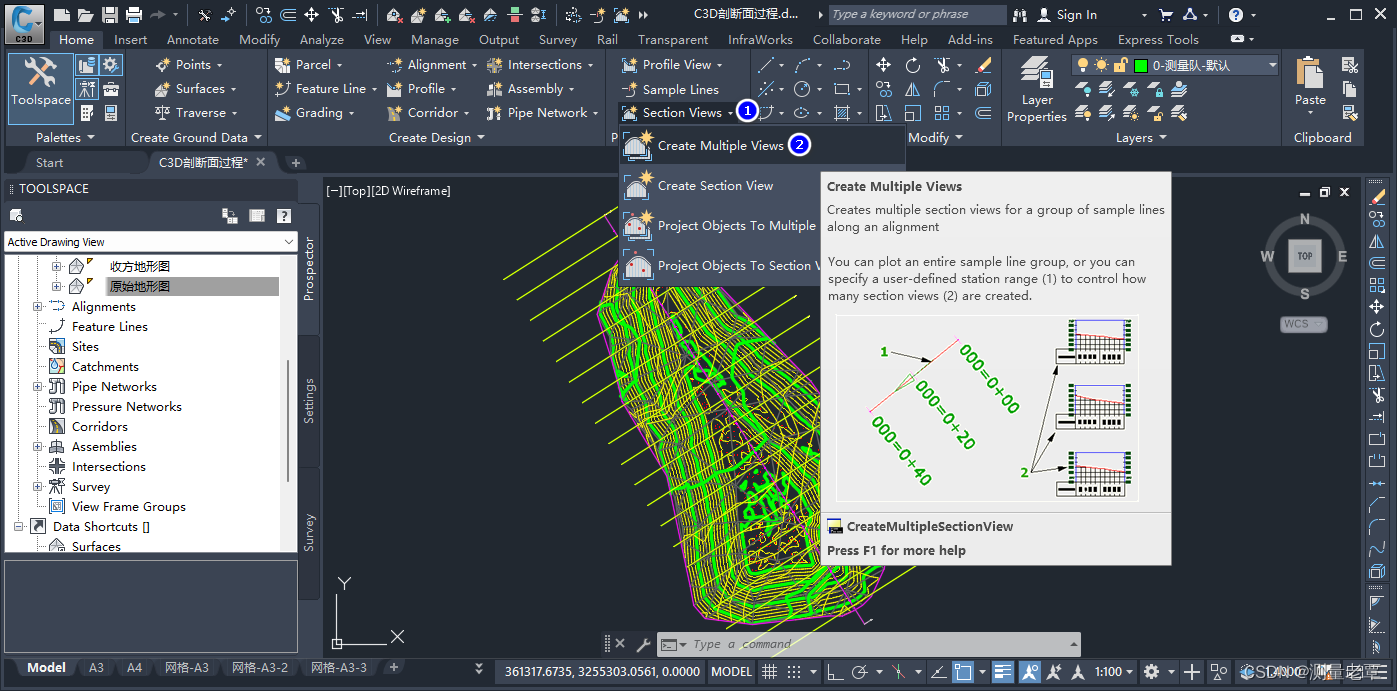Viewport: 1397px width, 691px height.
Task: Click Sign In button
Action: coord(1067,15)
